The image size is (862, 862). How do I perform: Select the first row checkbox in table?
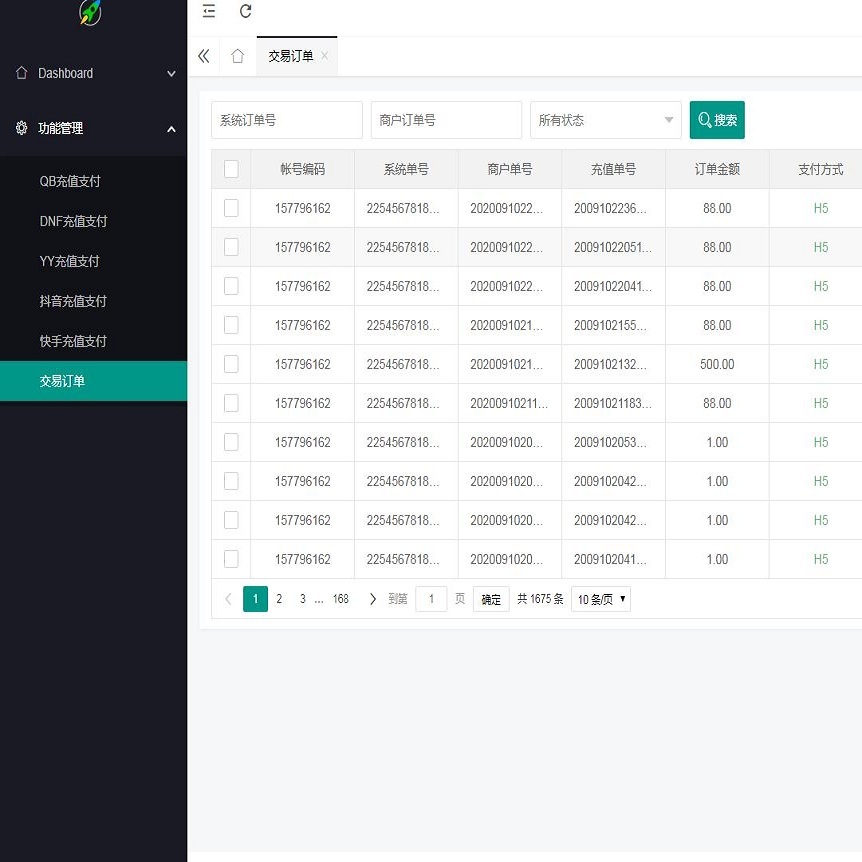point(231,208)
